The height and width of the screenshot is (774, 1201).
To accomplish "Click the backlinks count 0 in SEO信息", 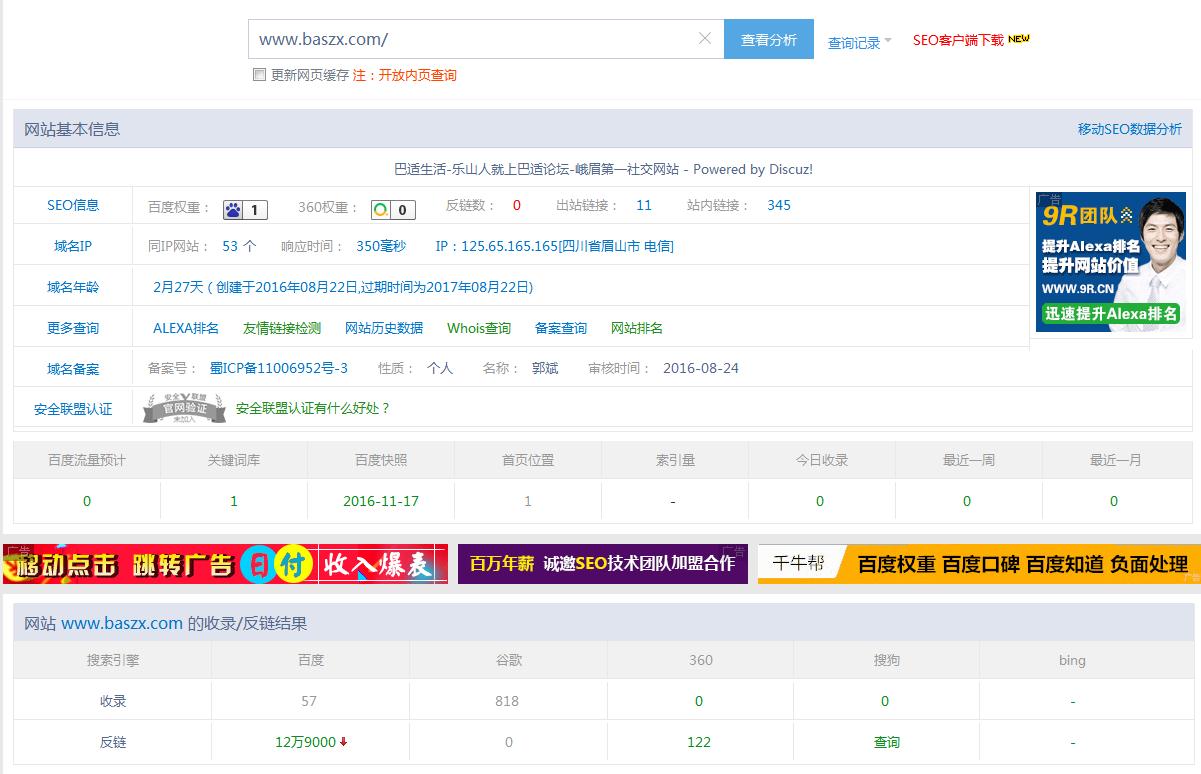I will (517, 205).
